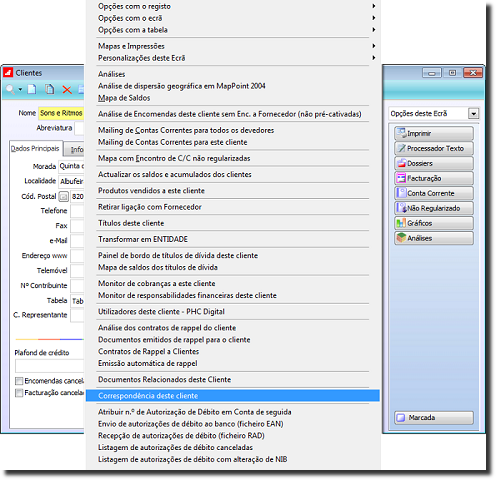
Task: Click the Imprimir button
Action: [434, 133]
